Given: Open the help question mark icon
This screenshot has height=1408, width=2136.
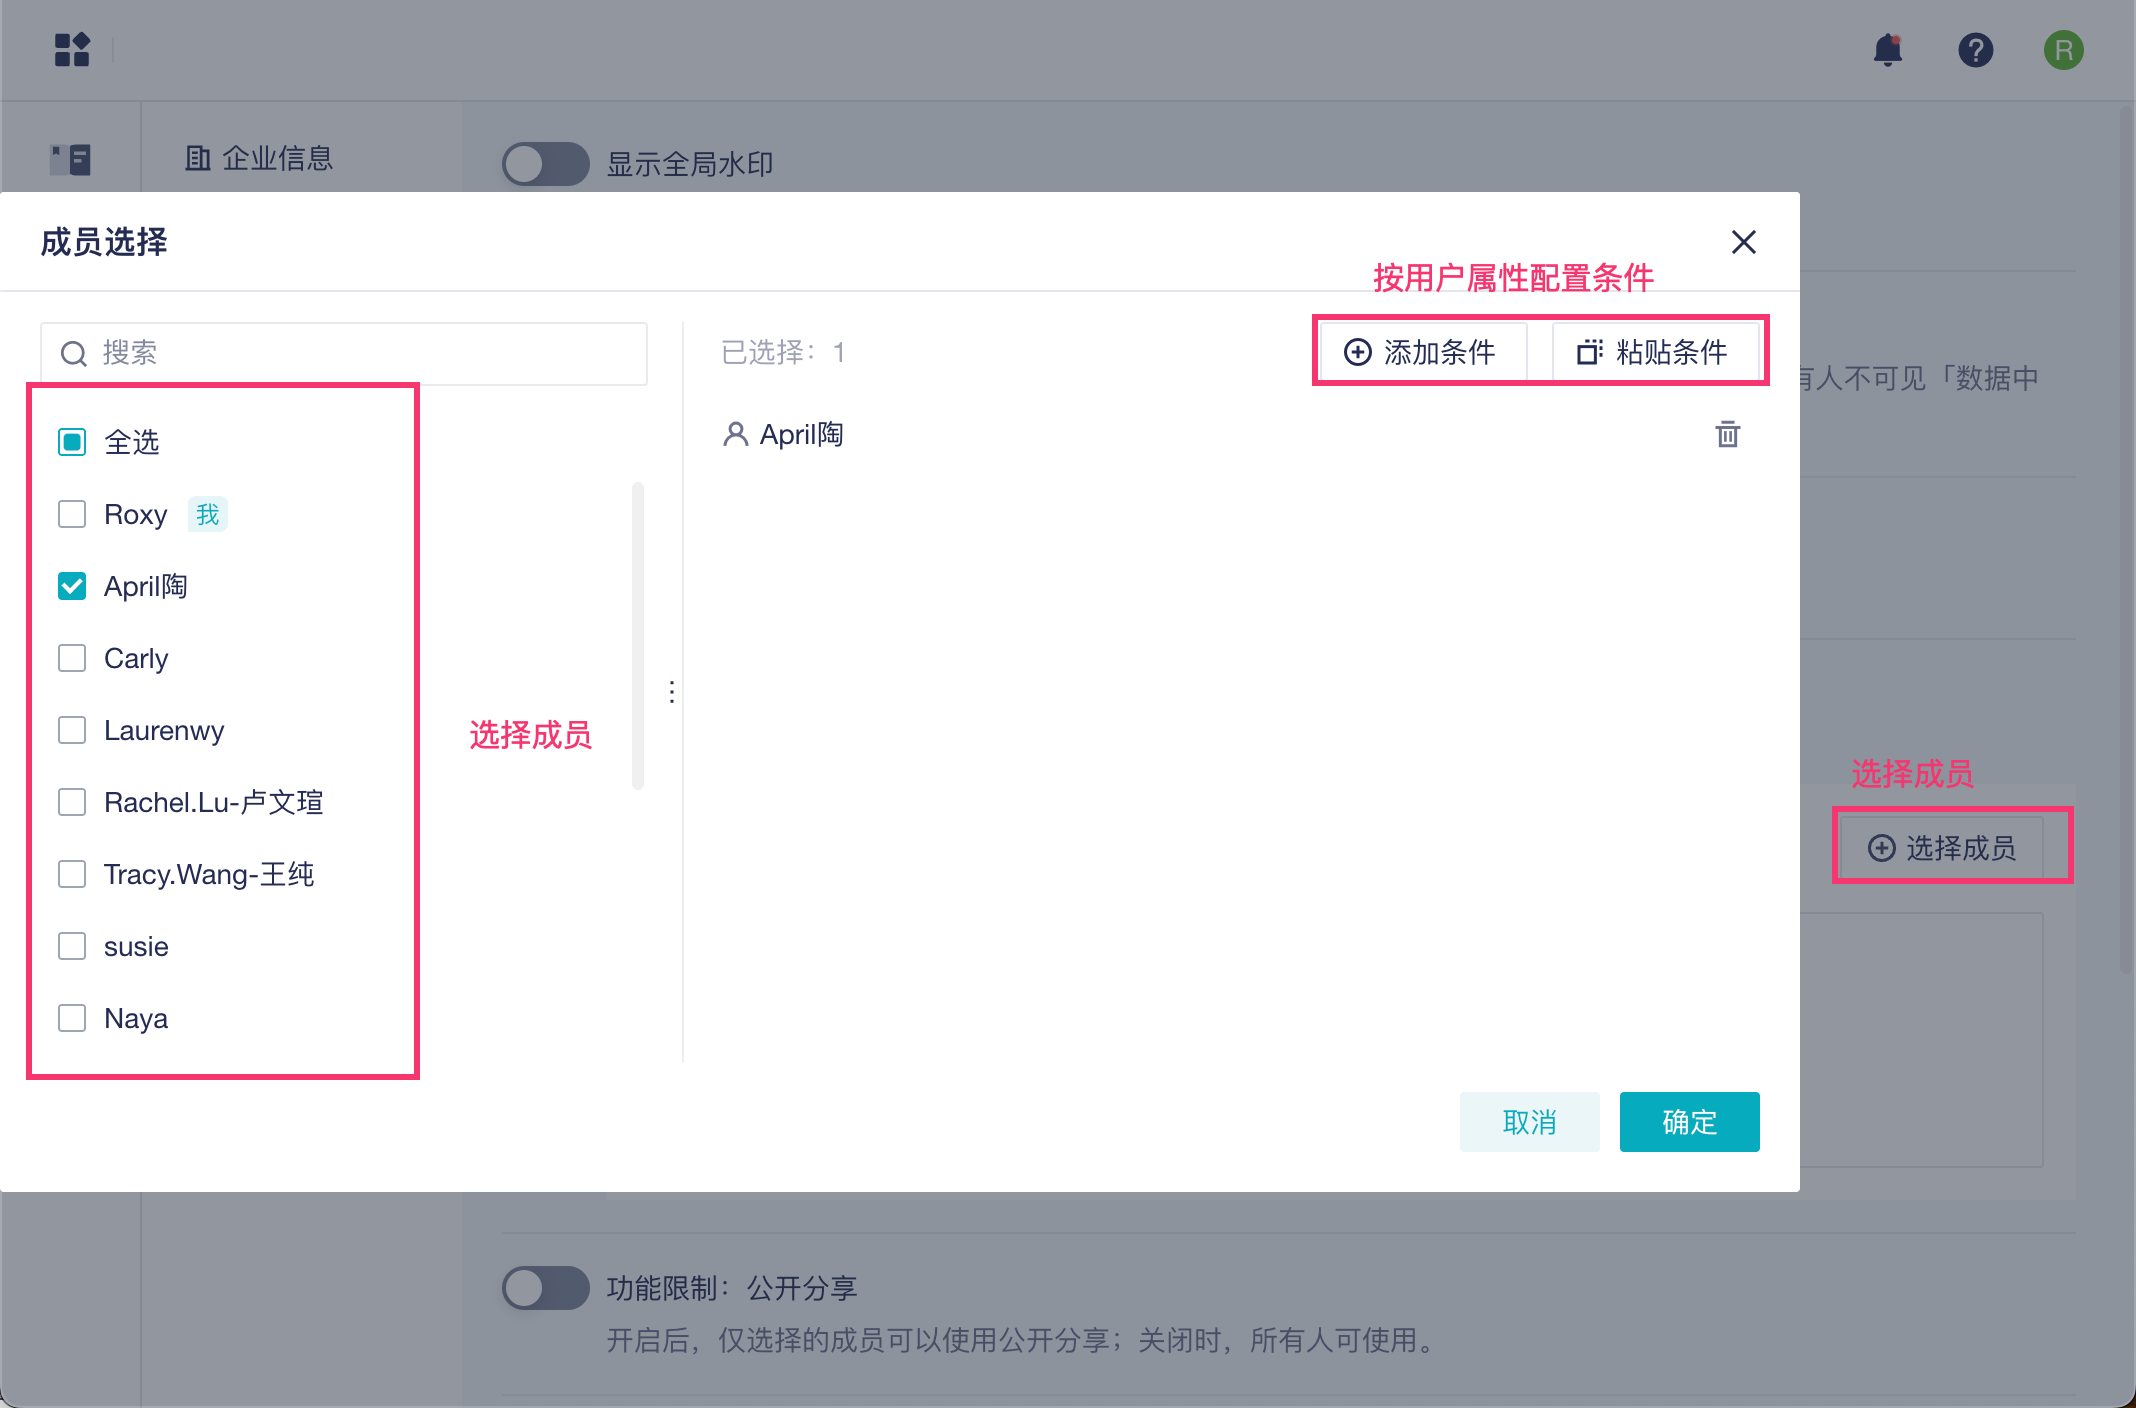Looking at the screenshot, I should pos(1975,49).
